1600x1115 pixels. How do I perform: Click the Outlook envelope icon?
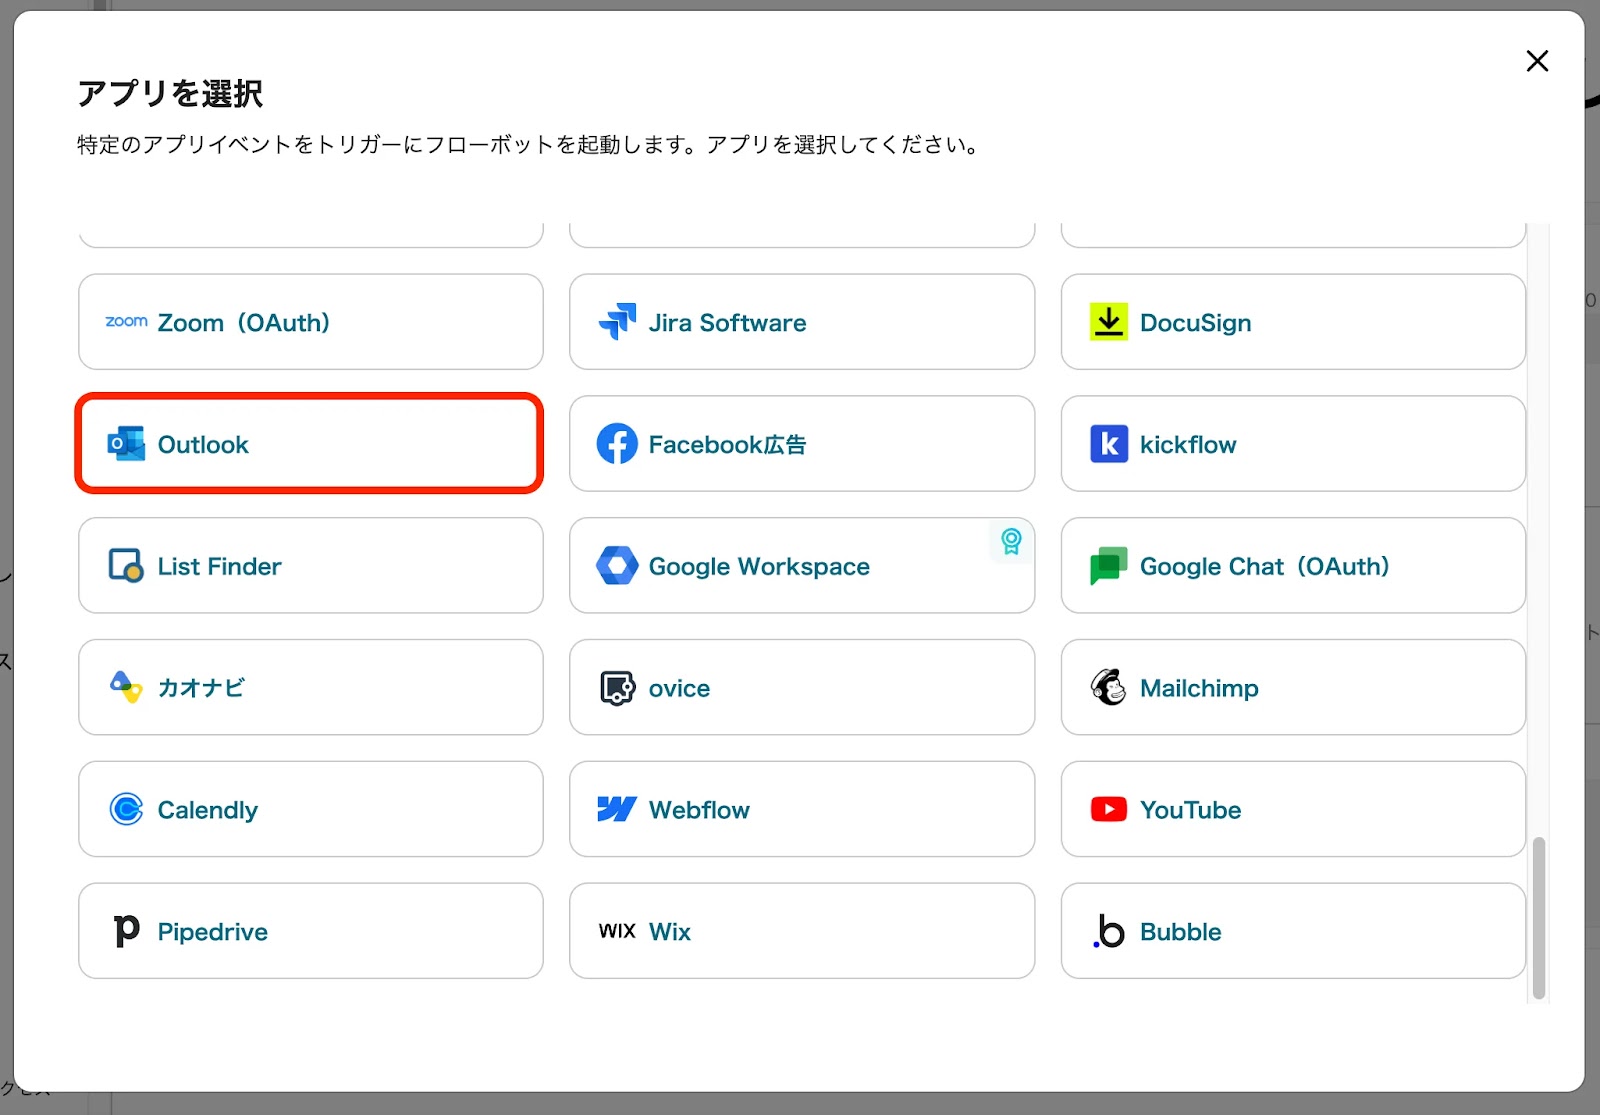click(126, 444)
